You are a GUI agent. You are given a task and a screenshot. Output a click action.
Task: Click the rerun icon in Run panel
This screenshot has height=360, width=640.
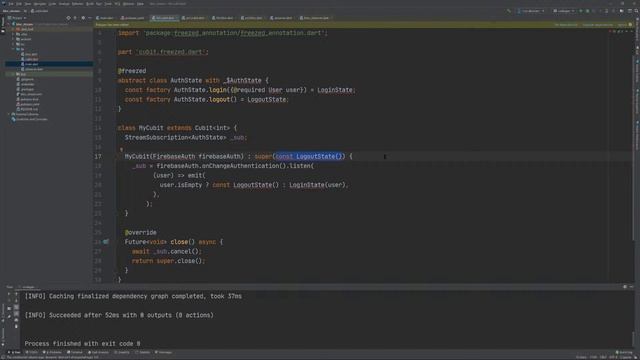point(9,294)
